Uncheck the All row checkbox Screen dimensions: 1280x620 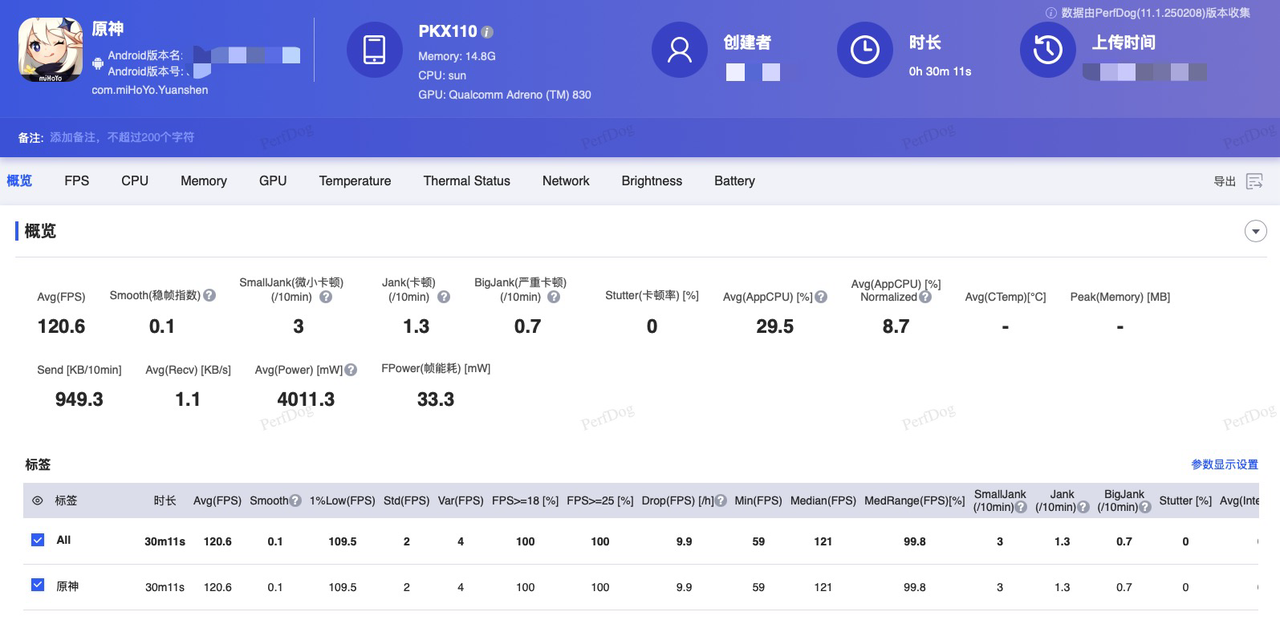click(38, 540)
